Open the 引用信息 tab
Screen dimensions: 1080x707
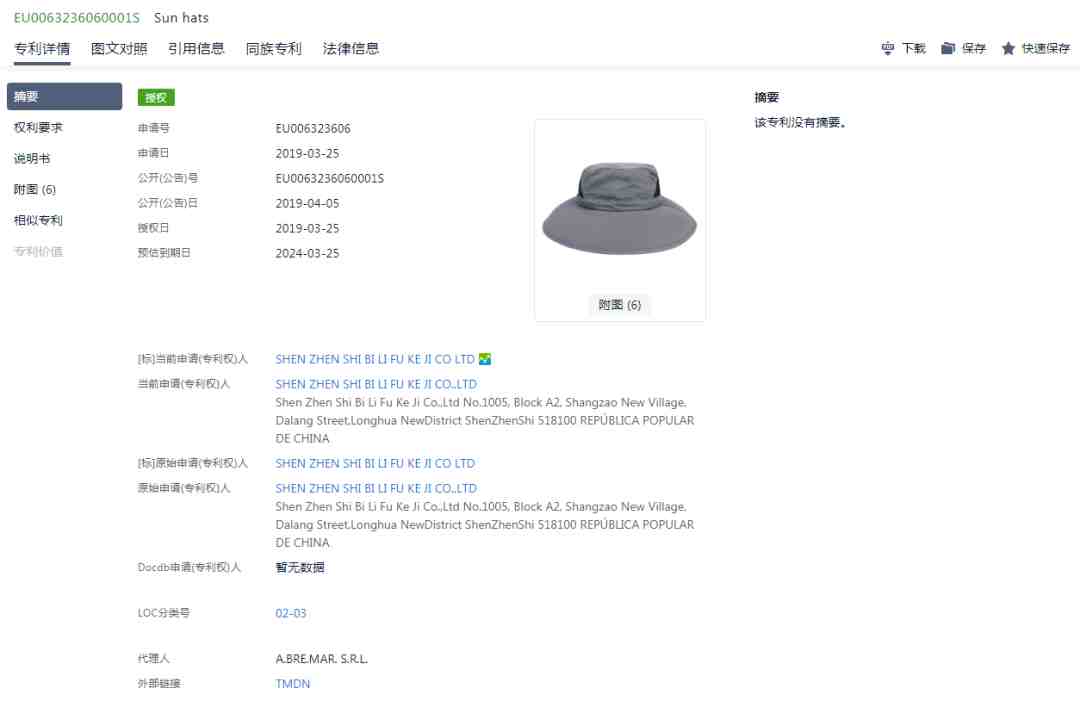[x=196, y=49]
